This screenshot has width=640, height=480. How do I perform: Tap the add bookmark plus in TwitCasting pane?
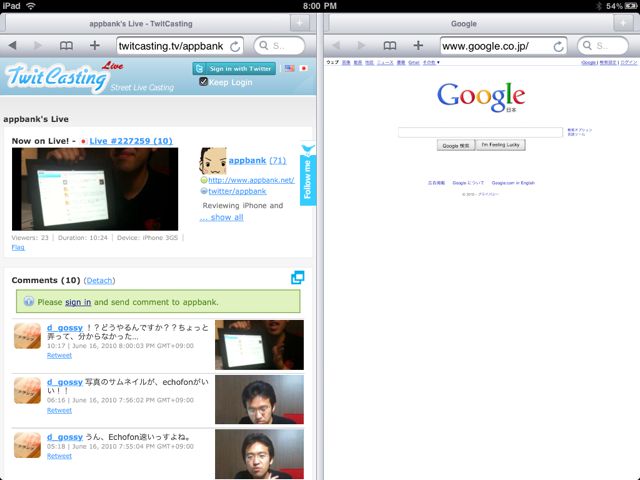tap(95, 45)
